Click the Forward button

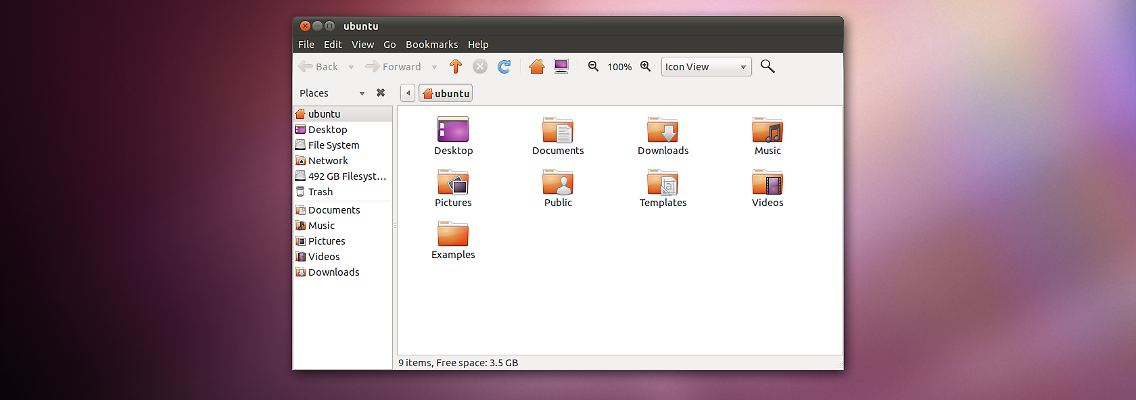(x=393, y=67)
